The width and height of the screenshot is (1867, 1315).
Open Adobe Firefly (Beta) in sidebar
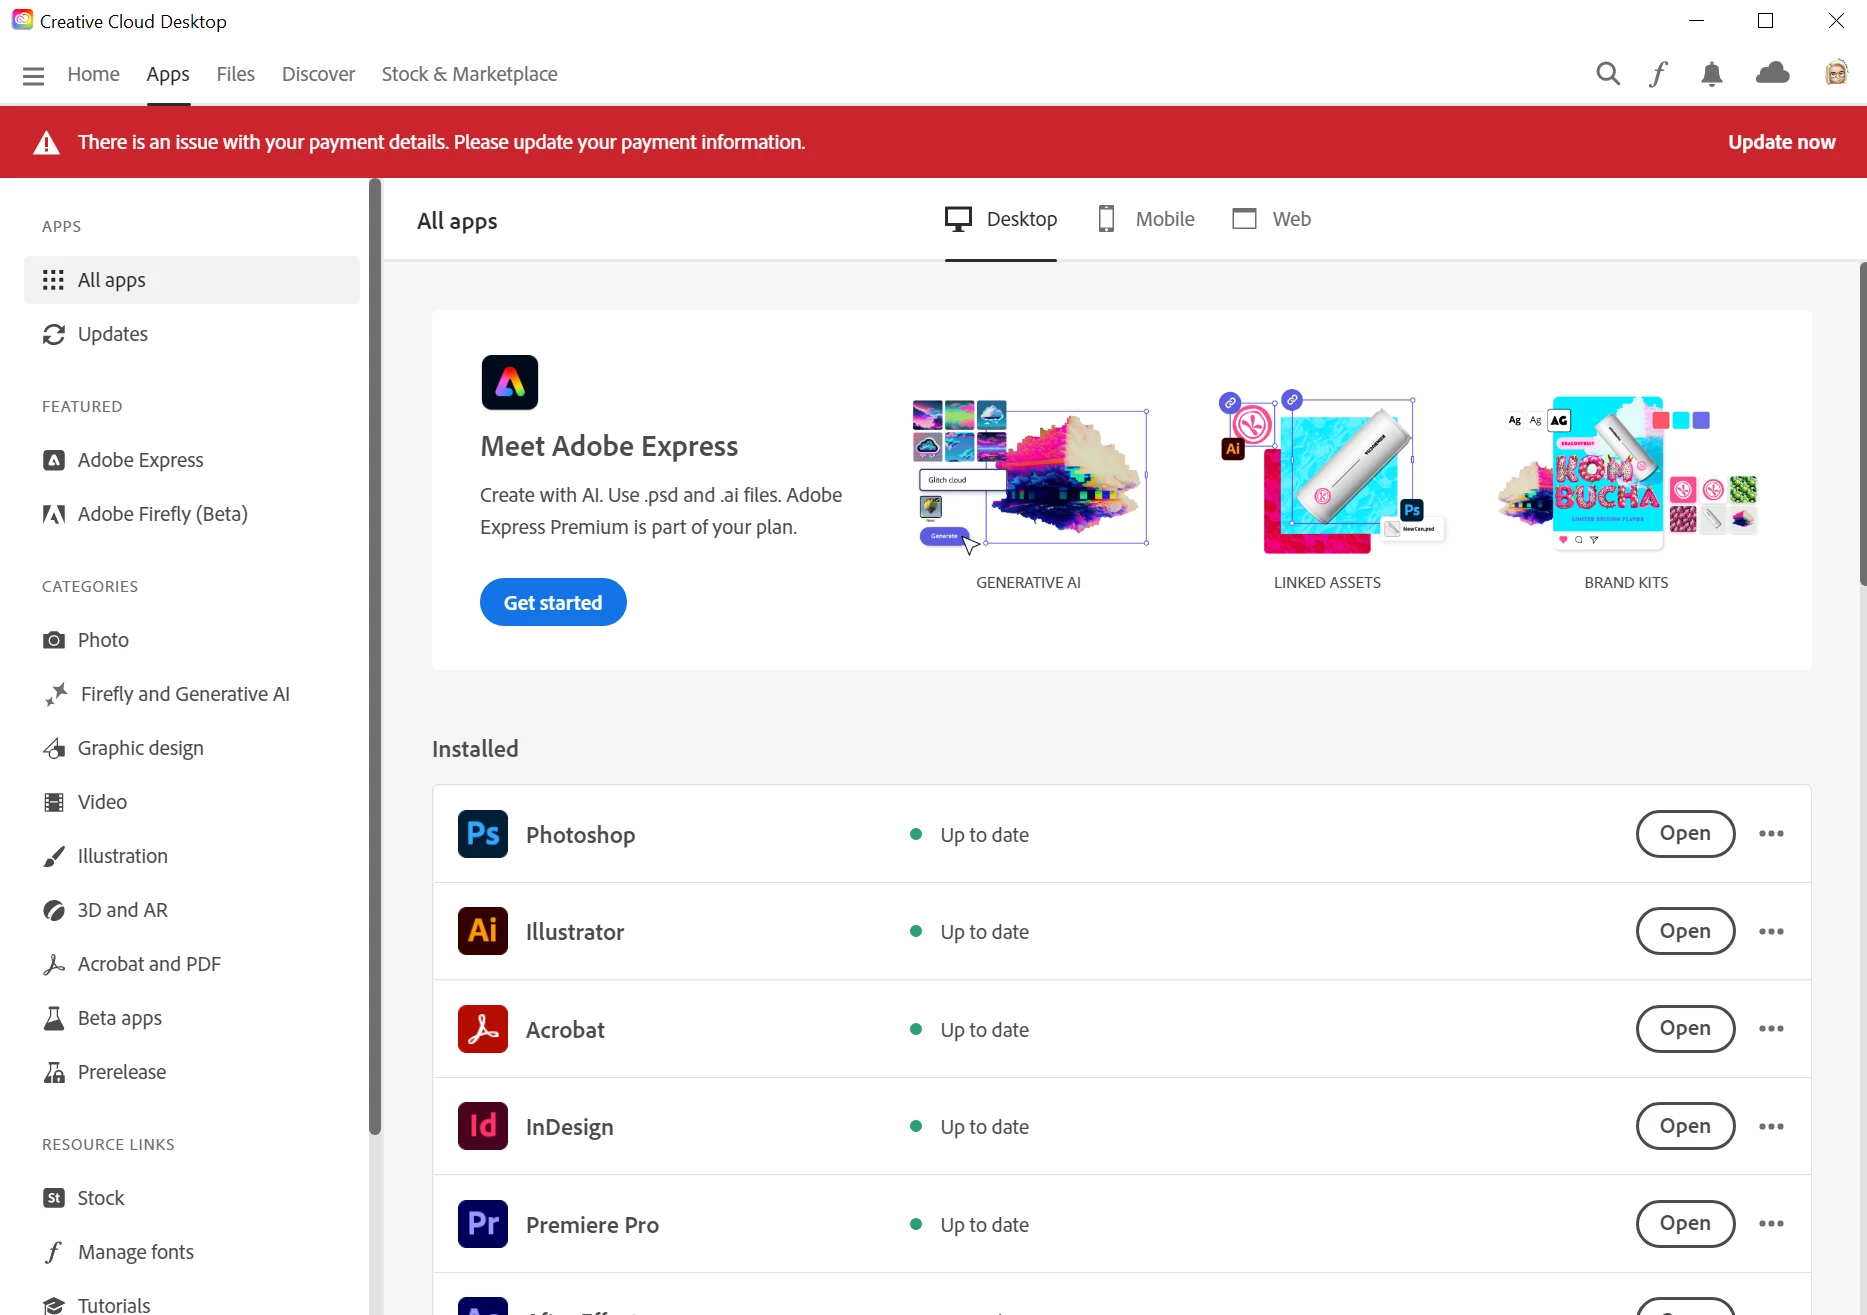(x=192, y=514)
